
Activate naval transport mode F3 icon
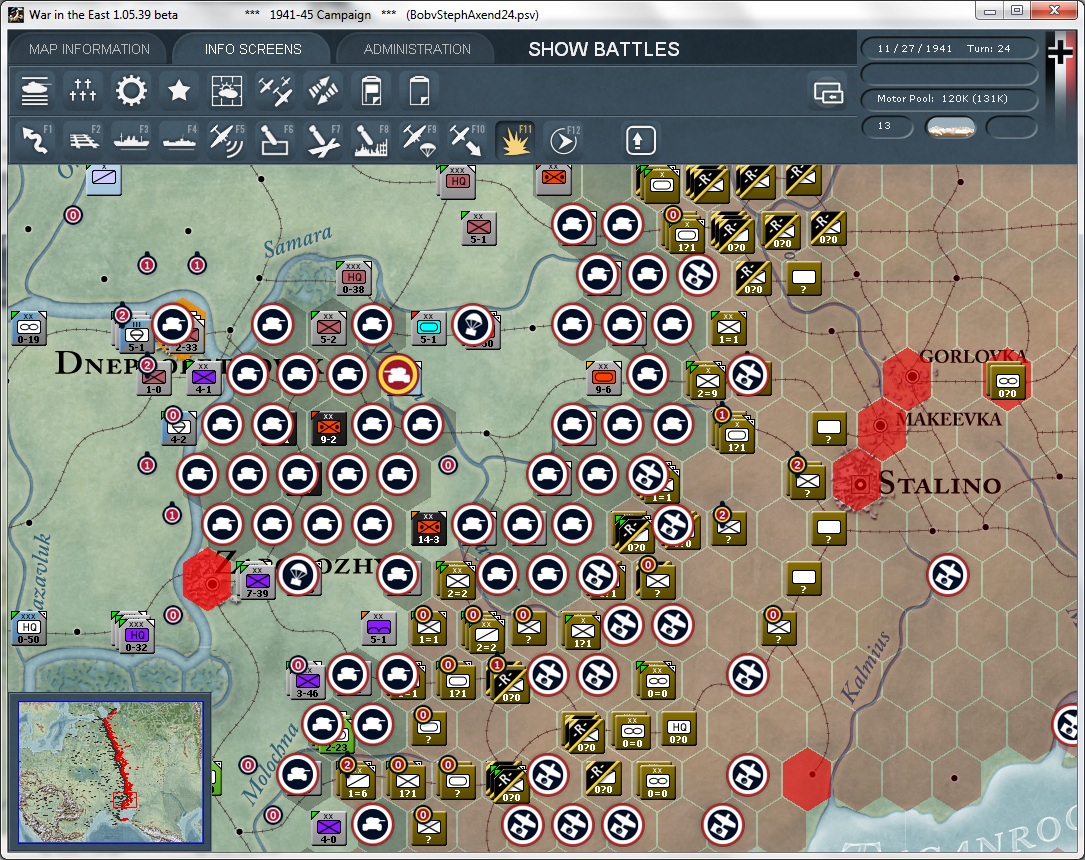click(x=131, y=140)
